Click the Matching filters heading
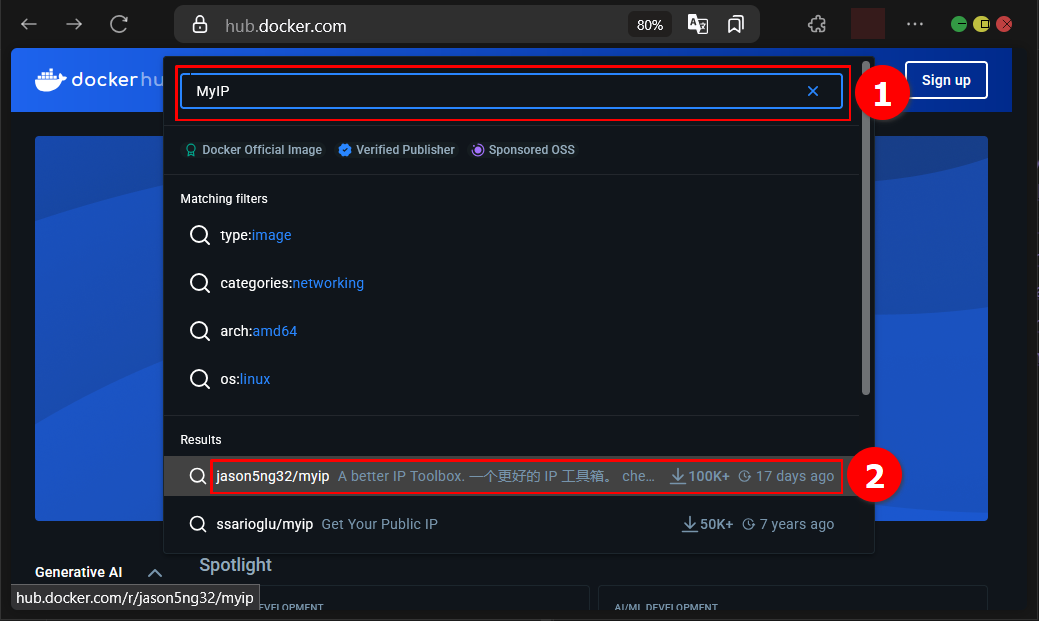Viewport: 1039px width, 621px height. point(224,199)
